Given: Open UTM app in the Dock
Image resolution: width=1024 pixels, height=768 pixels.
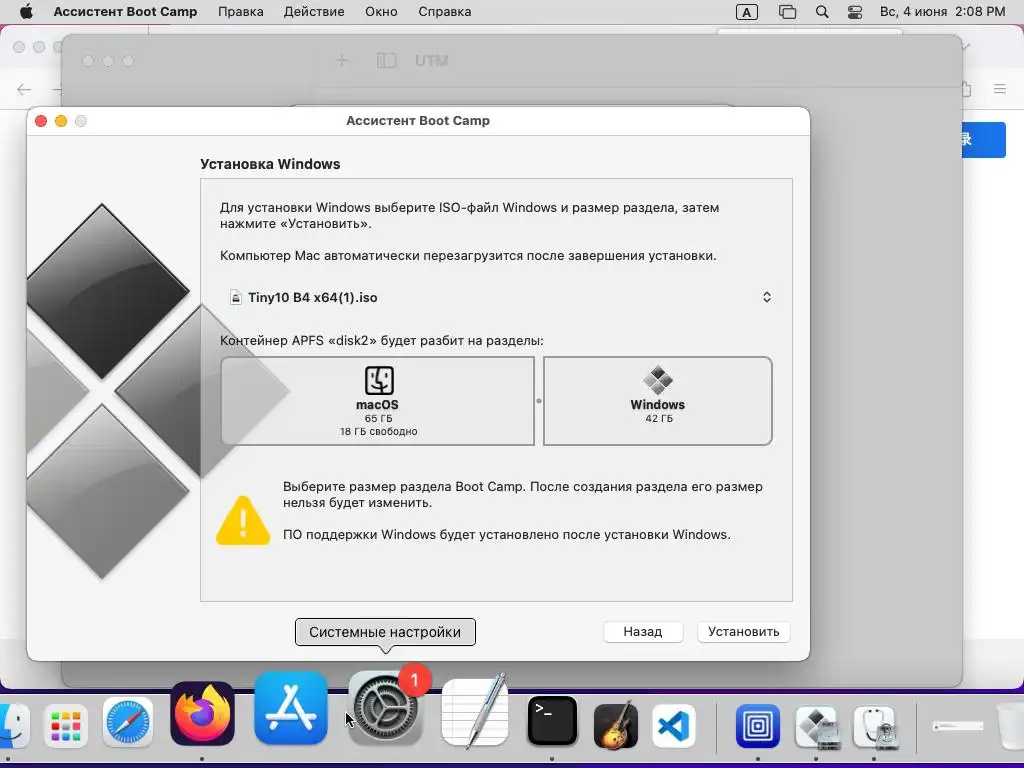Looking at the screenshot, I should [x=758, y=726].
